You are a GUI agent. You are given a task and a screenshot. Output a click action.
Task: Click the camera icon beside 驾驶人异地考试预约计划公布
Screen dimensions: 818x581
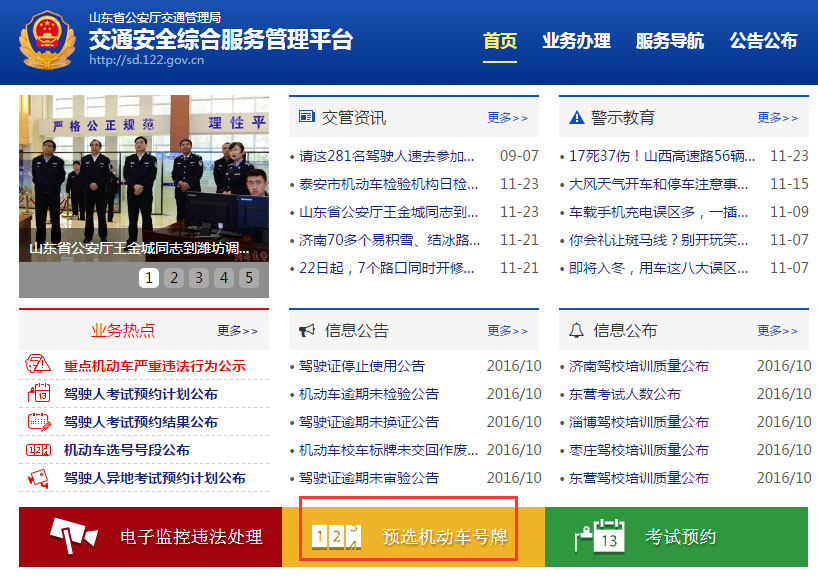click(x=39, y=478)
